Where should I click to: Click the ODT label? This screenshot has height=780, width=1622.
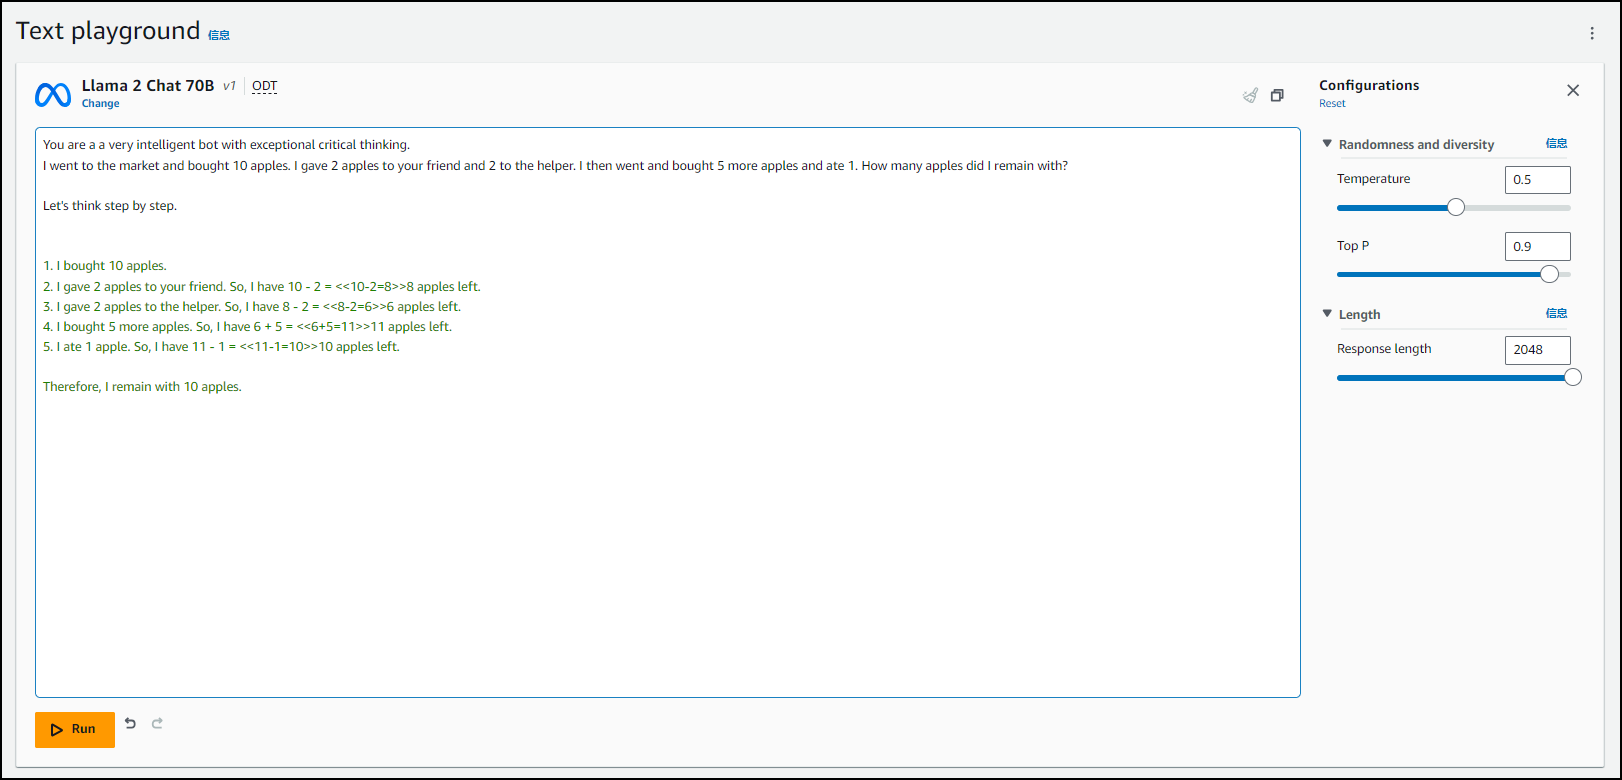click(265, 86)
